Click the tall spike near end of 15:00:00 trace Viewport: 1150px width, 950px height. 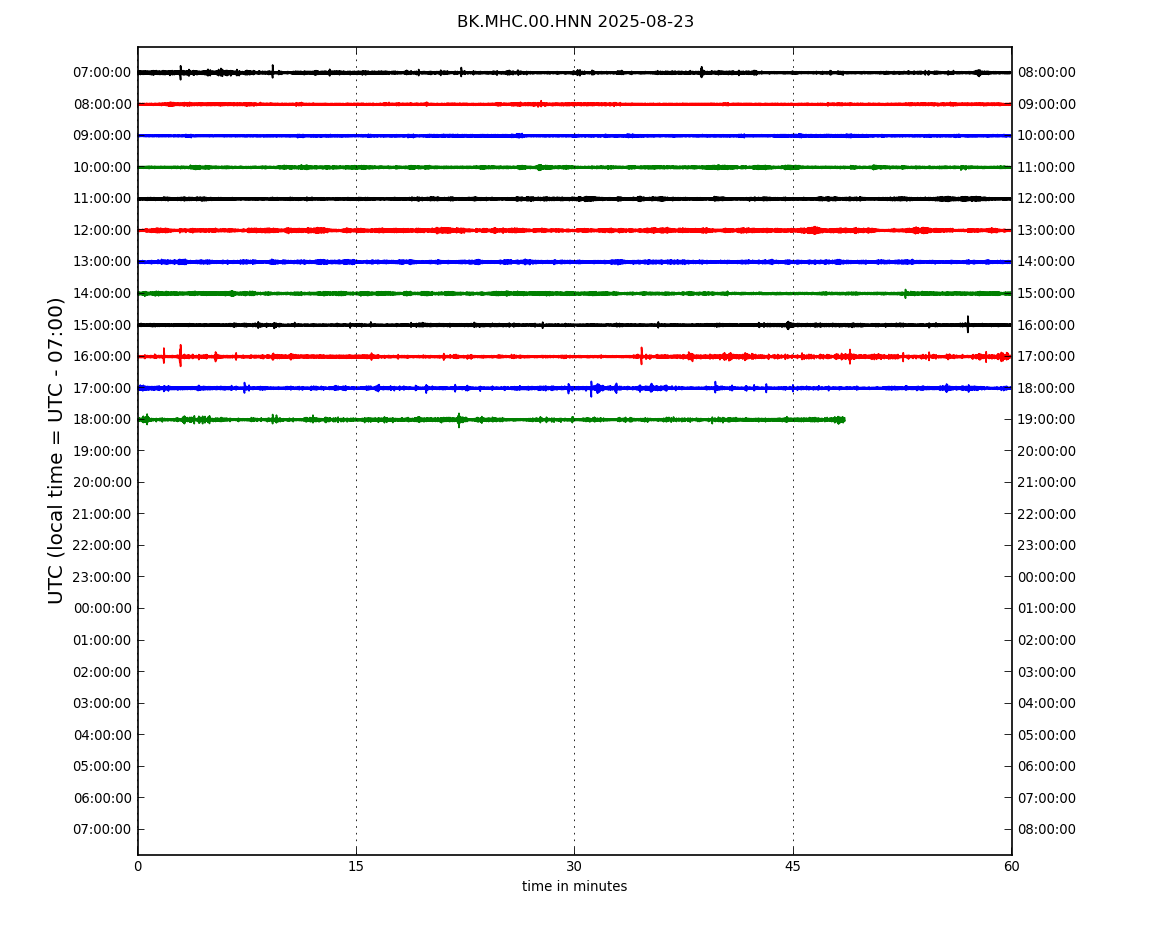click(967, 324)
